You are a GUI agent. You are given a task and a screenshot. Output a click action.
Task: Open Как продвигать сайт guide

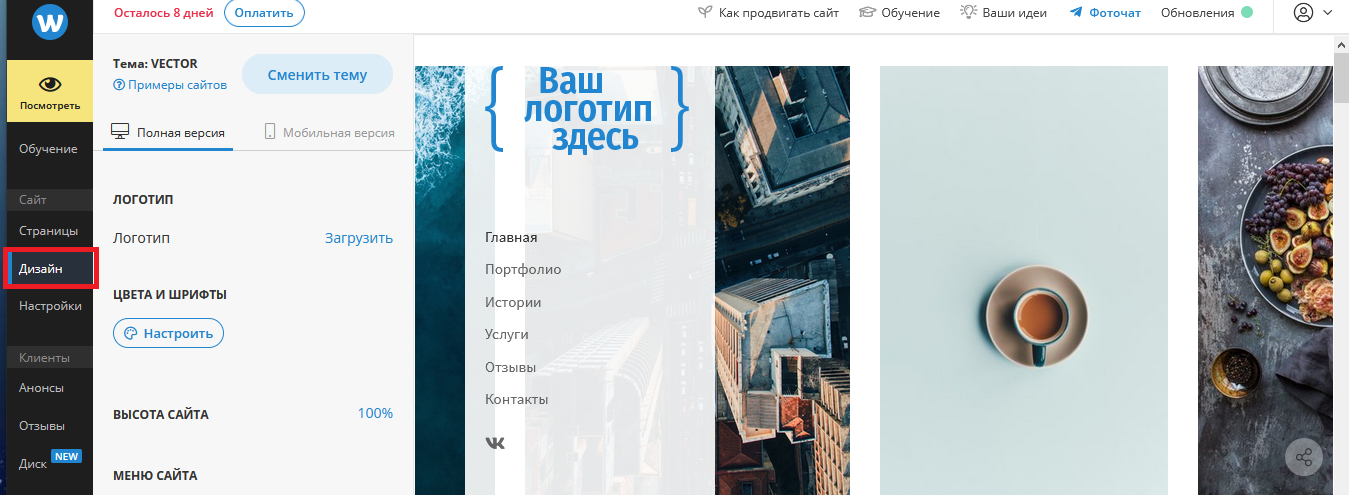[x=768, y=13]
